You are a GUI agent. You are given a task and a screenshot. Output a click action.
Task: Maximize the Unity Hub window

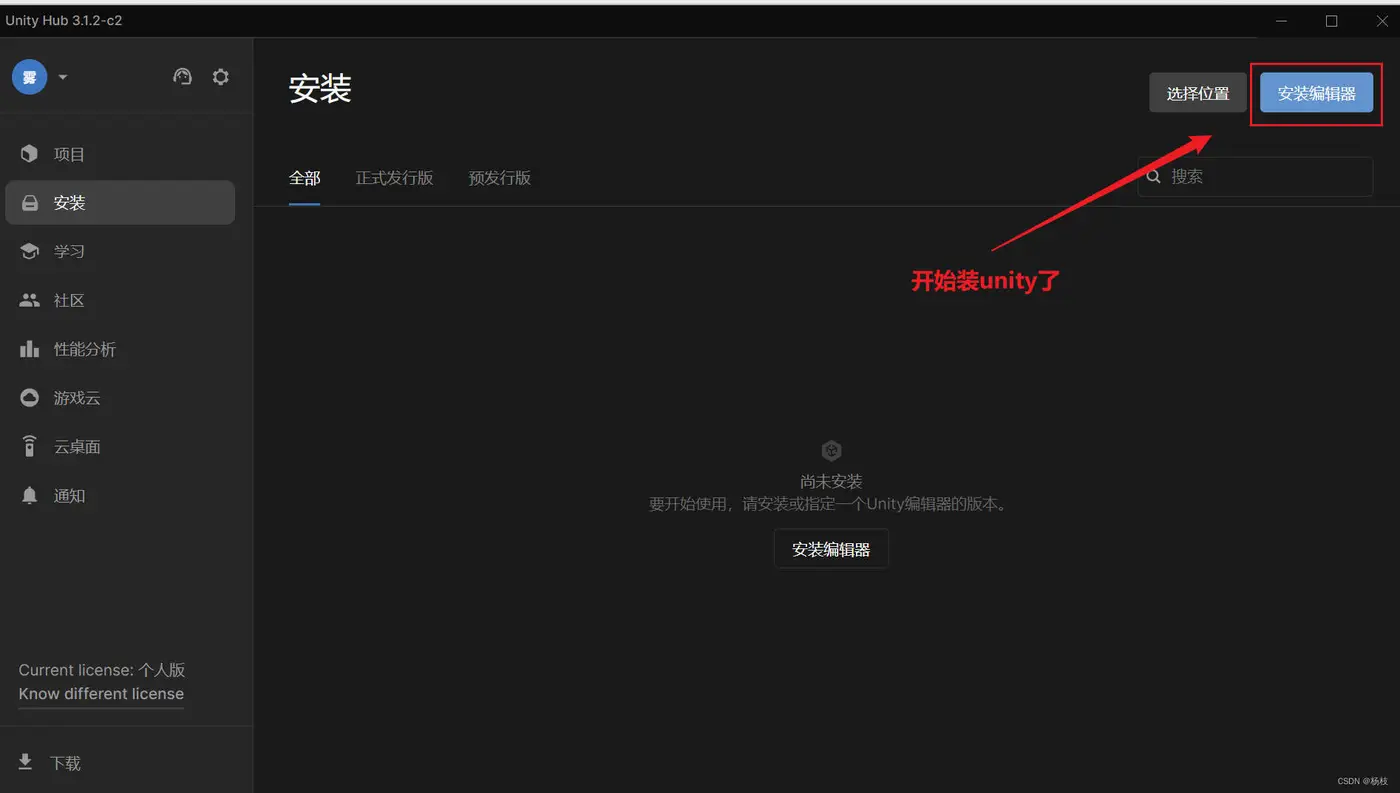click(x=1331, y=21)
